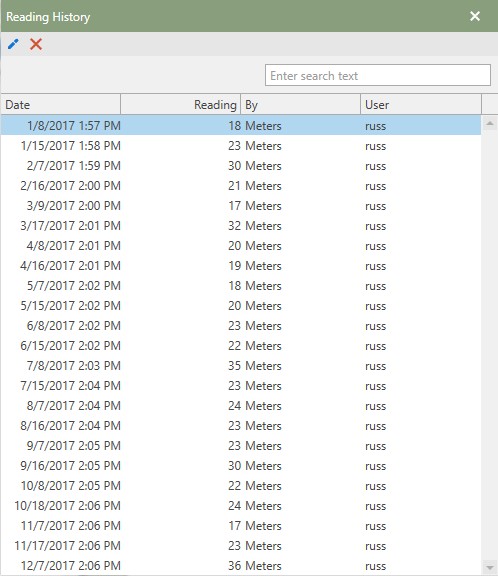Select the 11/7/2017 2:06 PM row
Viewport: 498px width, 576px height.
click(x=241, y=526)
